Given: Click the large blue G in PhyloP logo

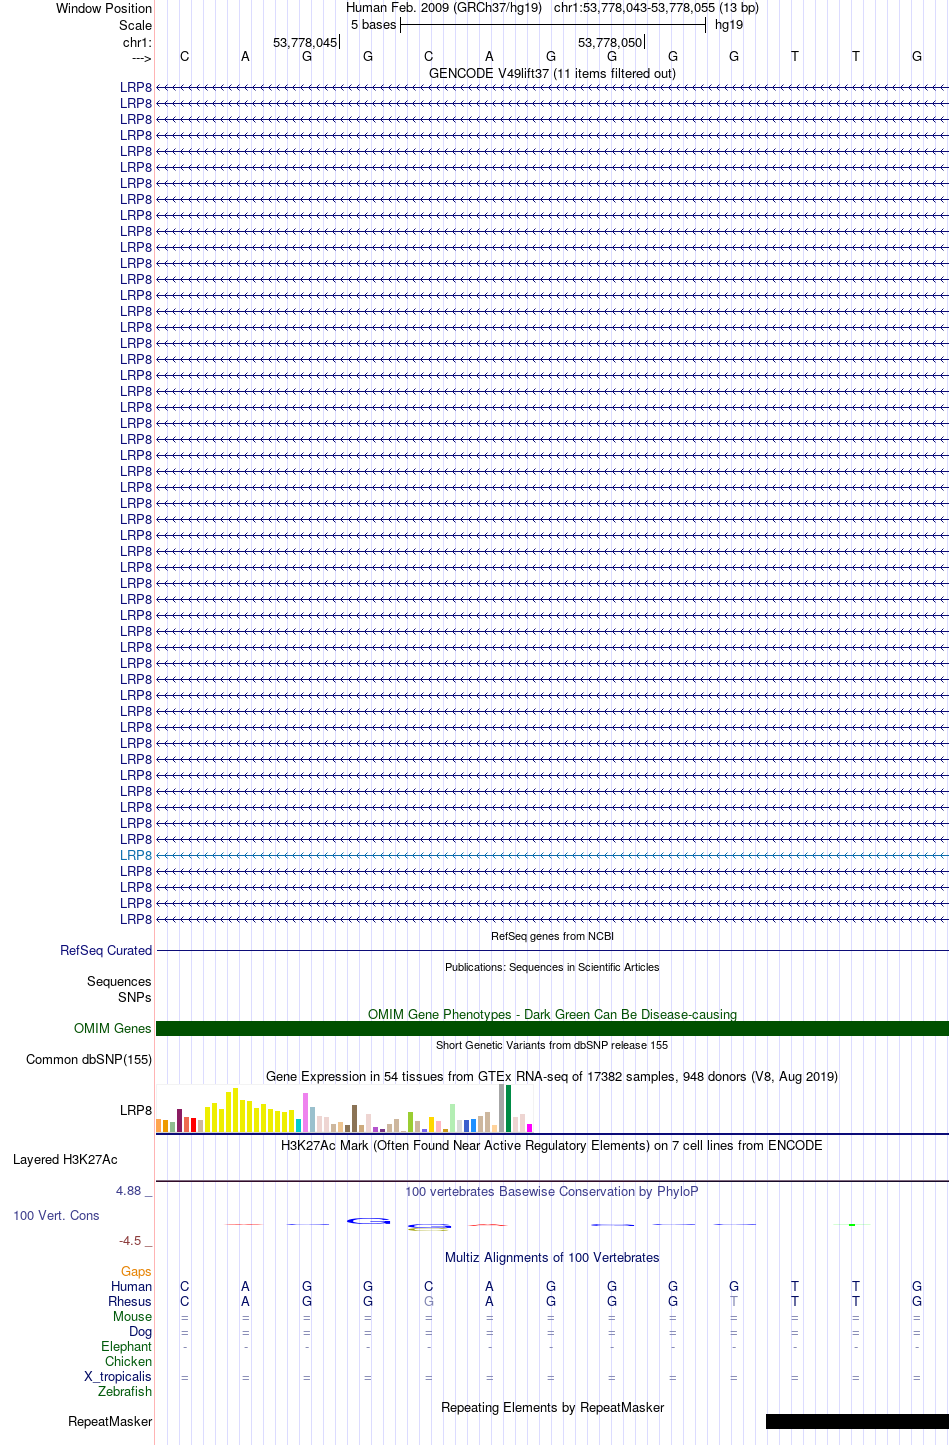Looking at the screenshot, I should pos(369,1221).
